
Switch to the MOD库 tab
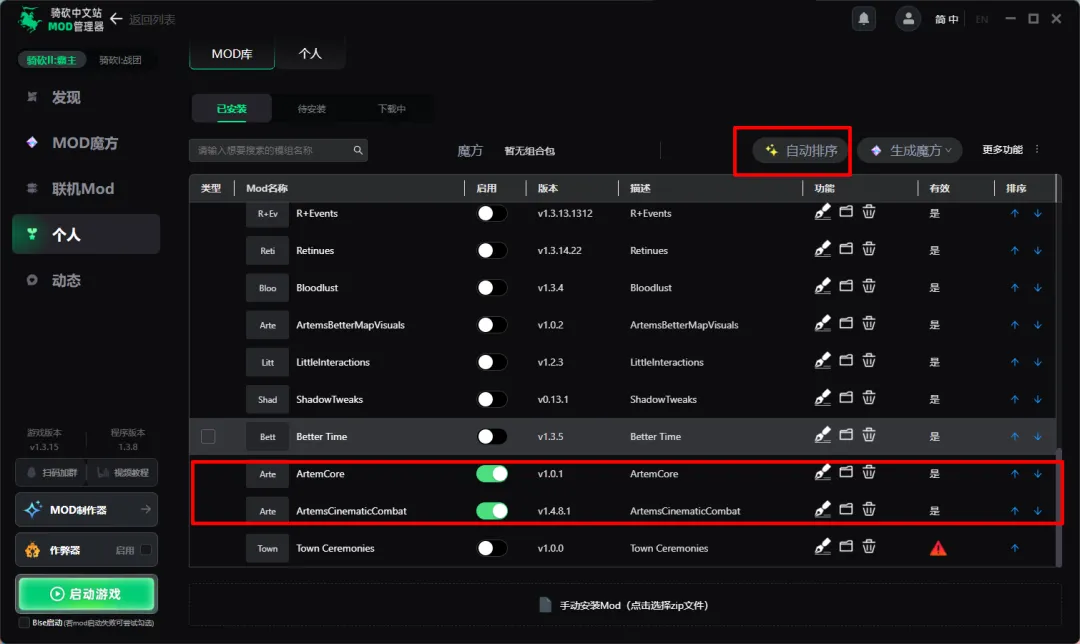pyautogui.click(x=232, y=54)
